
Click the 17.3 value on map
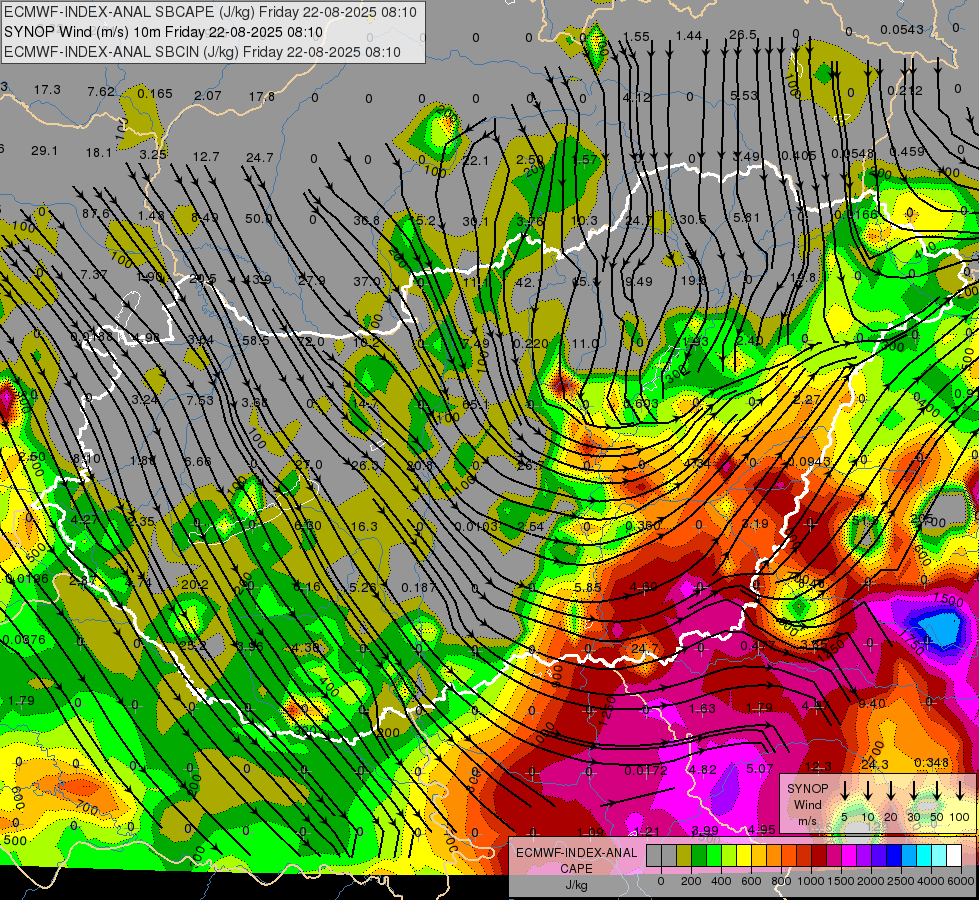[x=47, y=90]
